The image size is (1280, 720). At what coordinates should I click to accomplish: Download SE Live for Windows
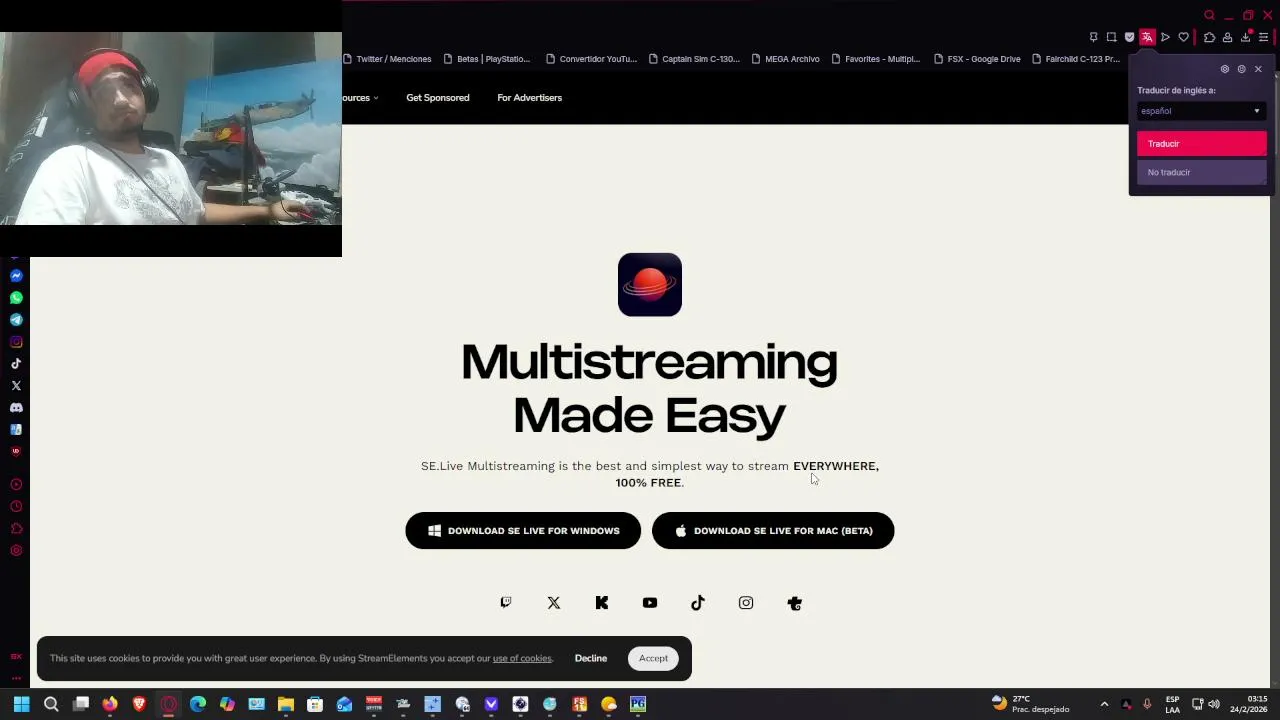pos(523,531)
